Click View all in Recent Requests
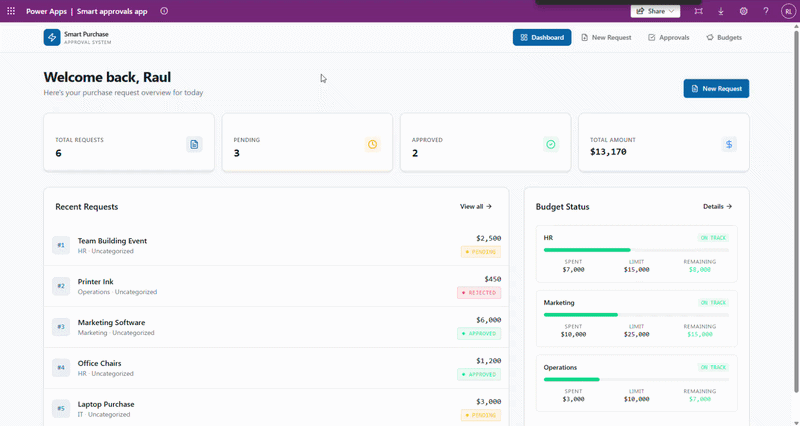The image size is (800, 426). (x=476, y=207)
